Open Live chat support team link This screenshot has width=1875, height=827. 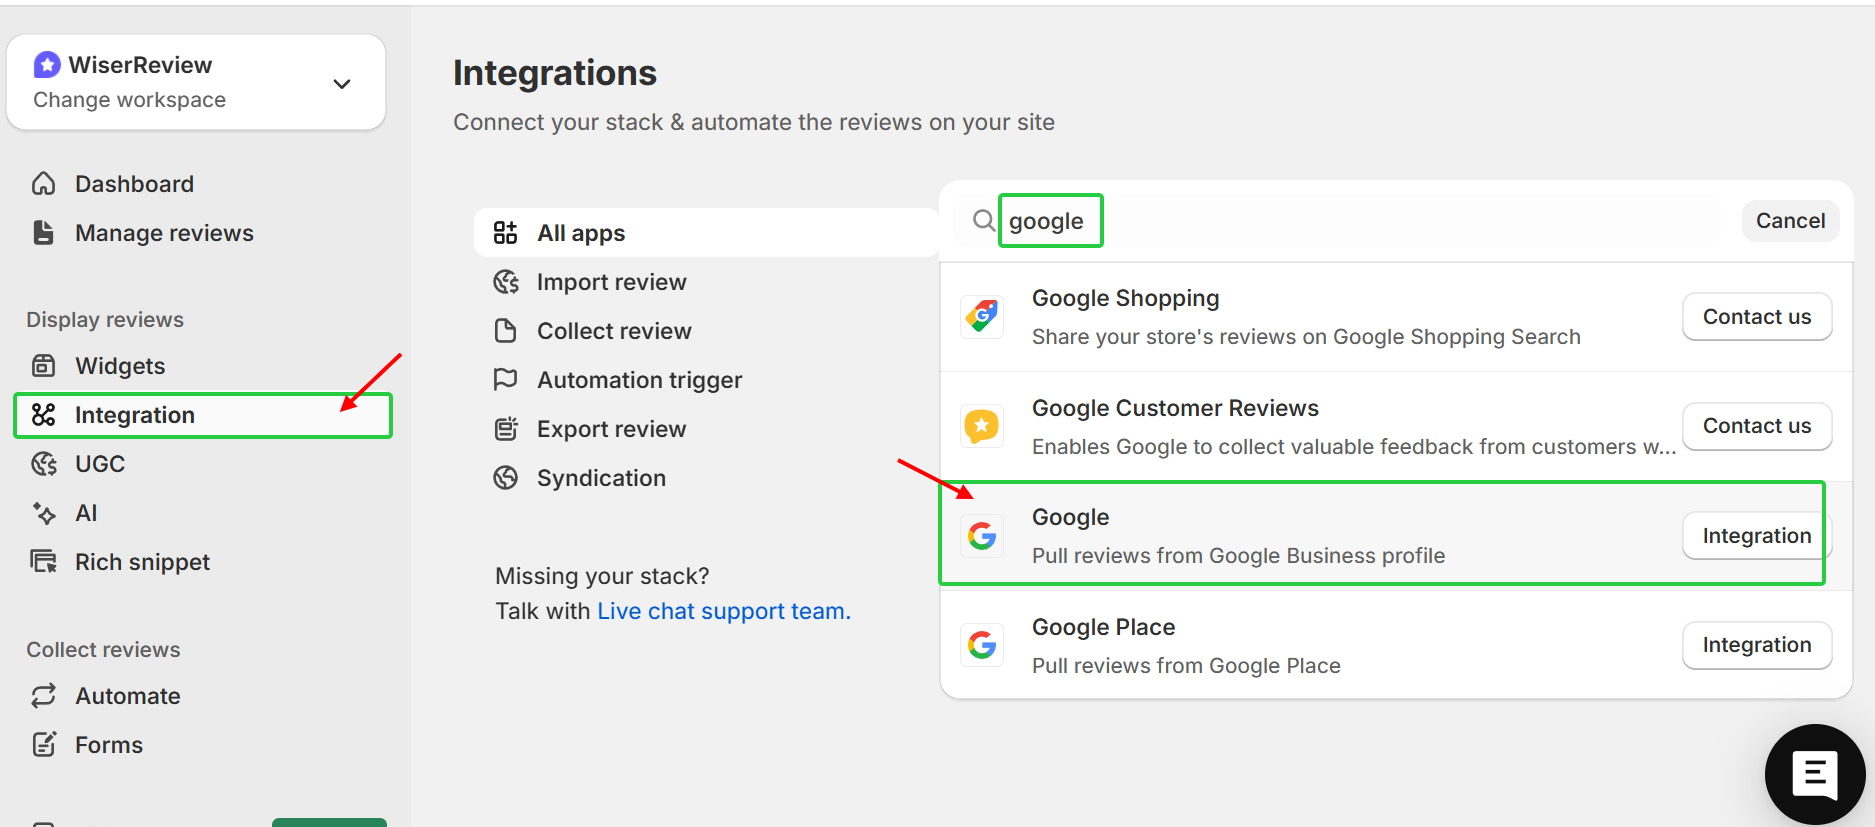(x=723, y=610)
